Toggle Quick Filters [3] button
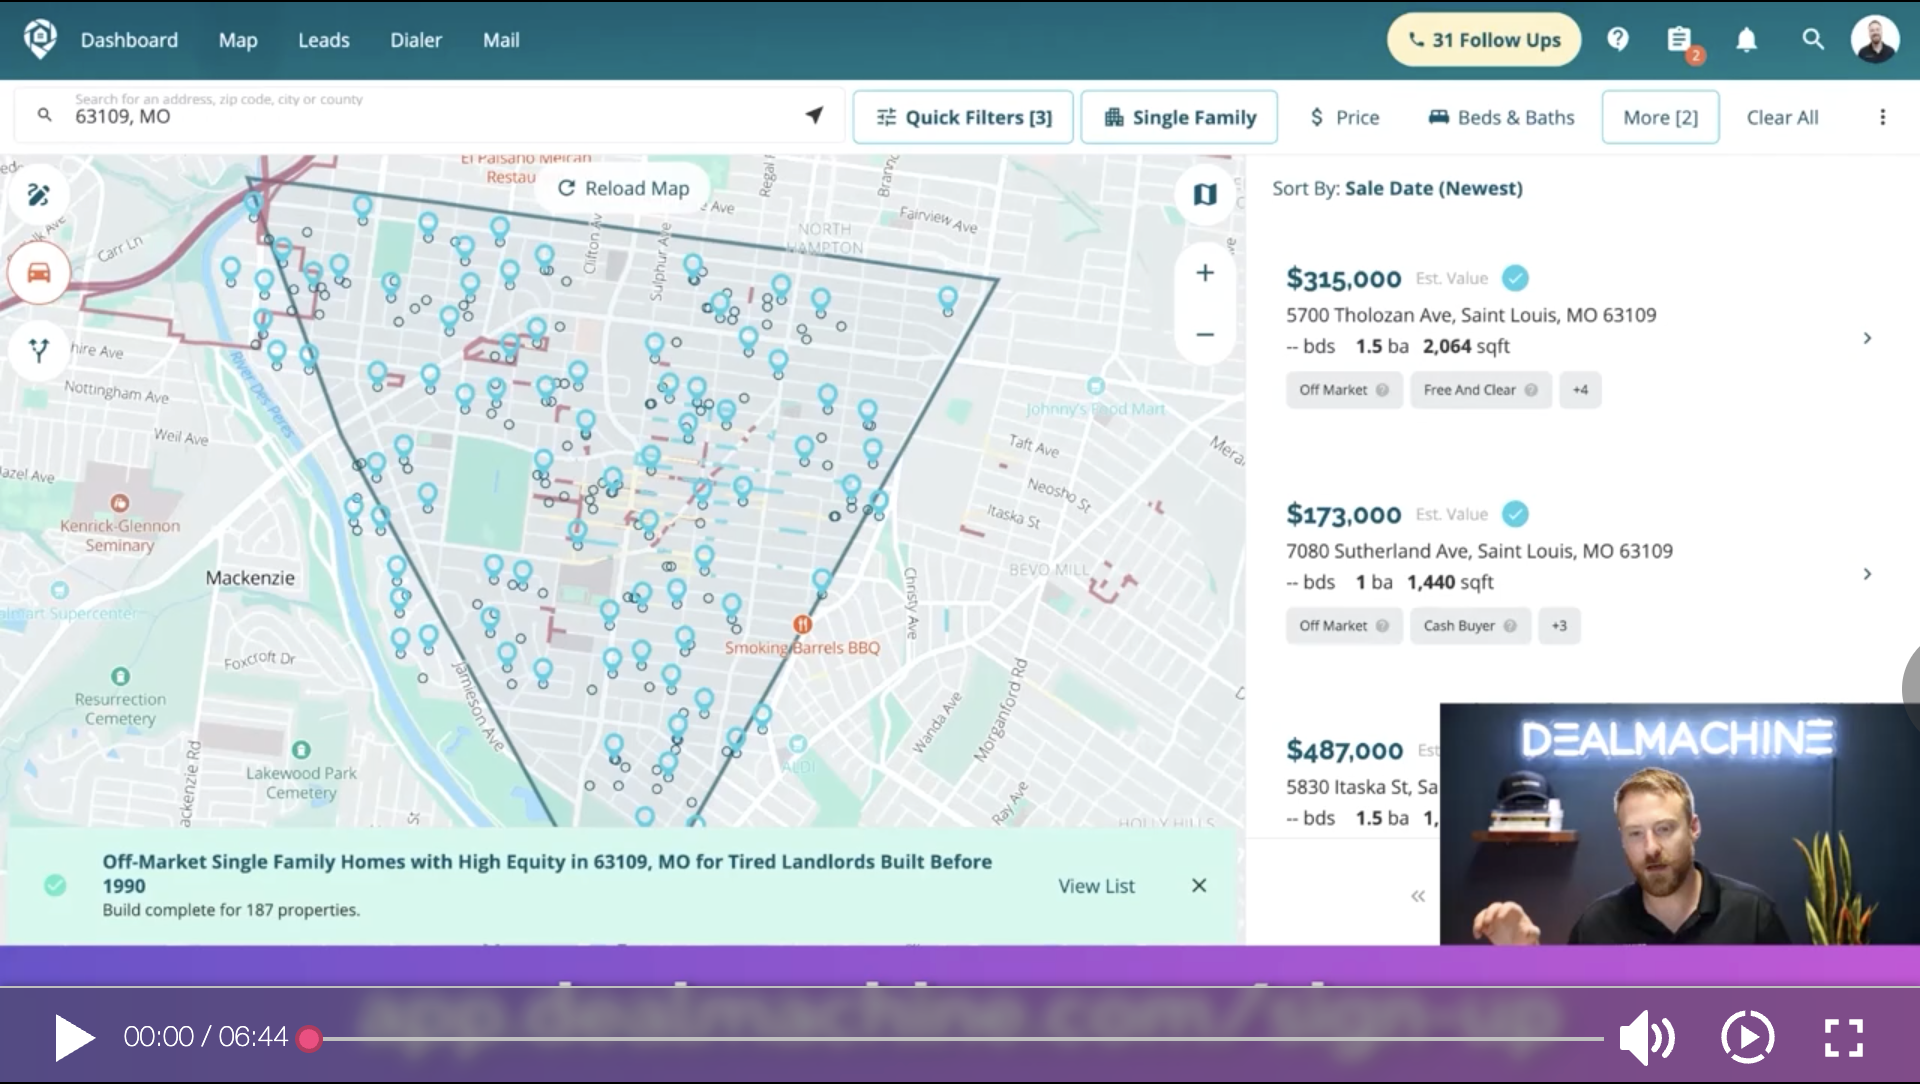This screenshot has height=1084, width=1920. 963,117
